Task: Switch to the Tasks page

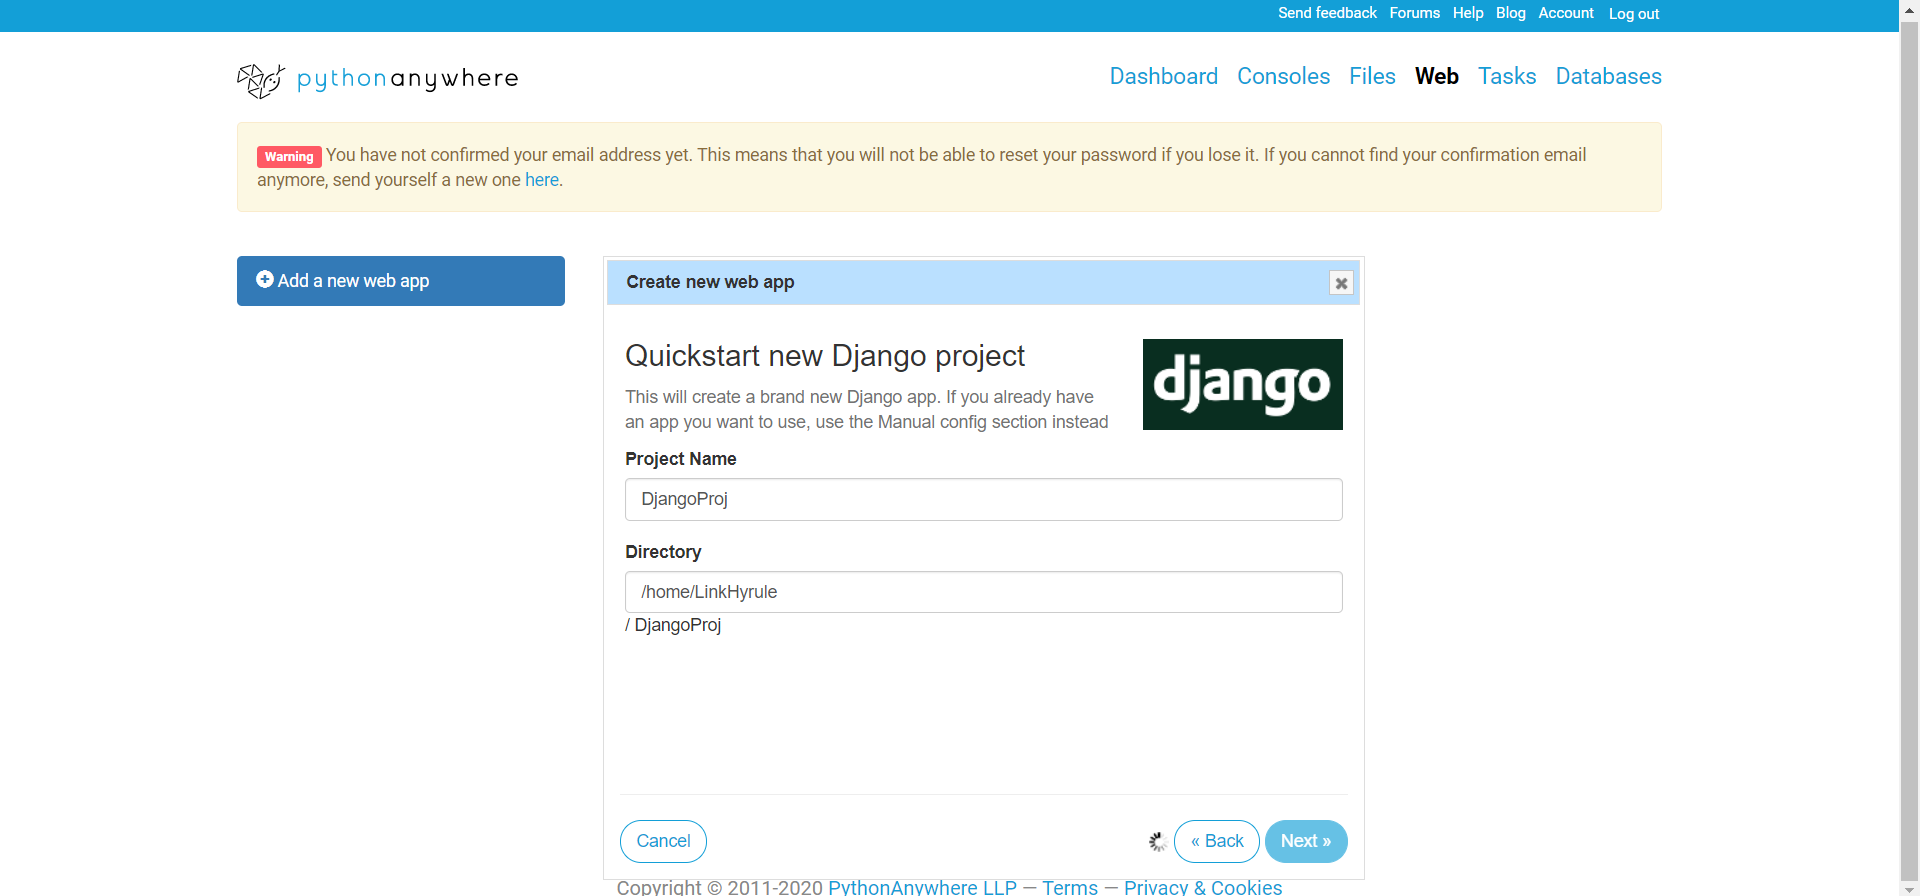Action: pos(1507,76)
